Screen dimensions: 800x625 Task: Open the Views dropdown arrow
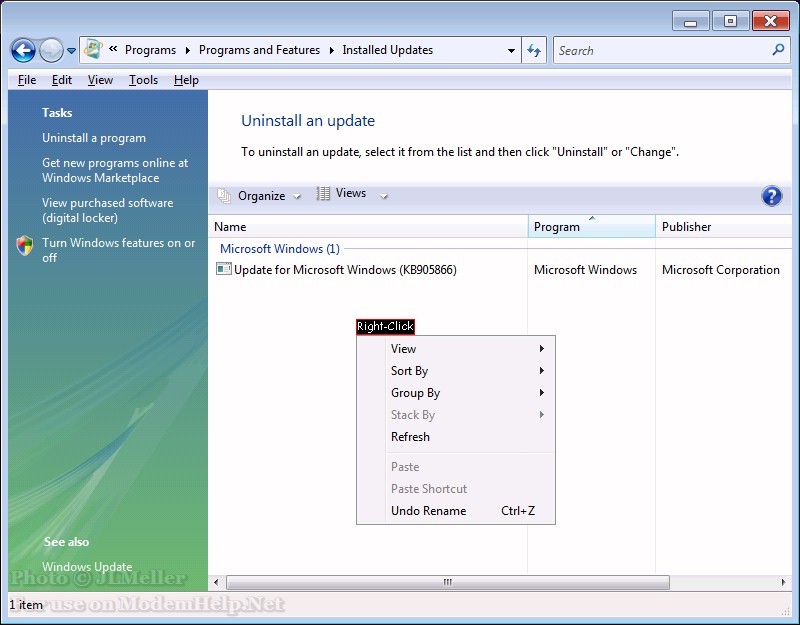[x=384, y=196]
